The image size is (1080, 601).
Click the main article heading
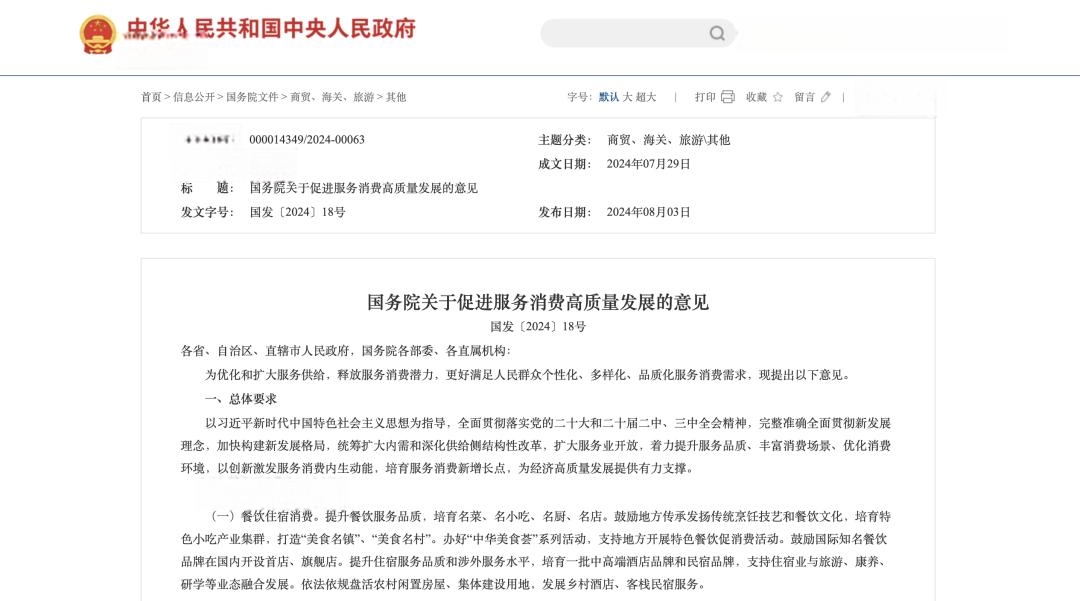[538, 302]
